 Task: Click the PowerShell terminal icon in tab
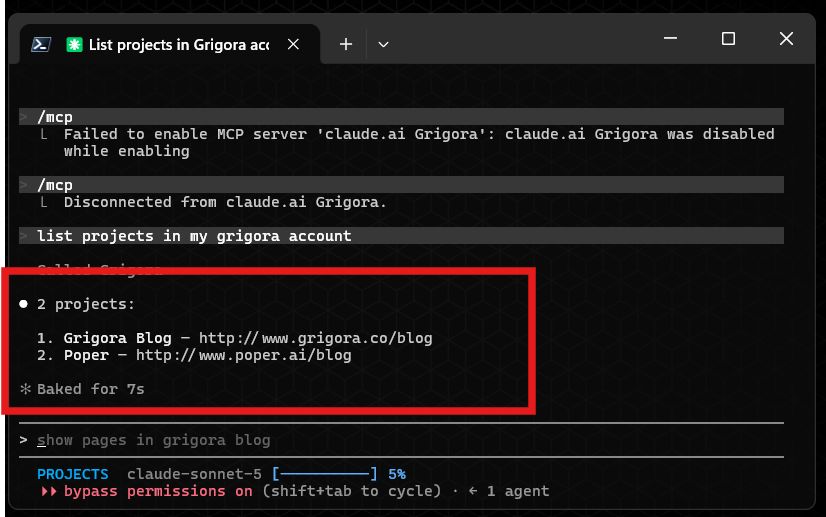41,45
